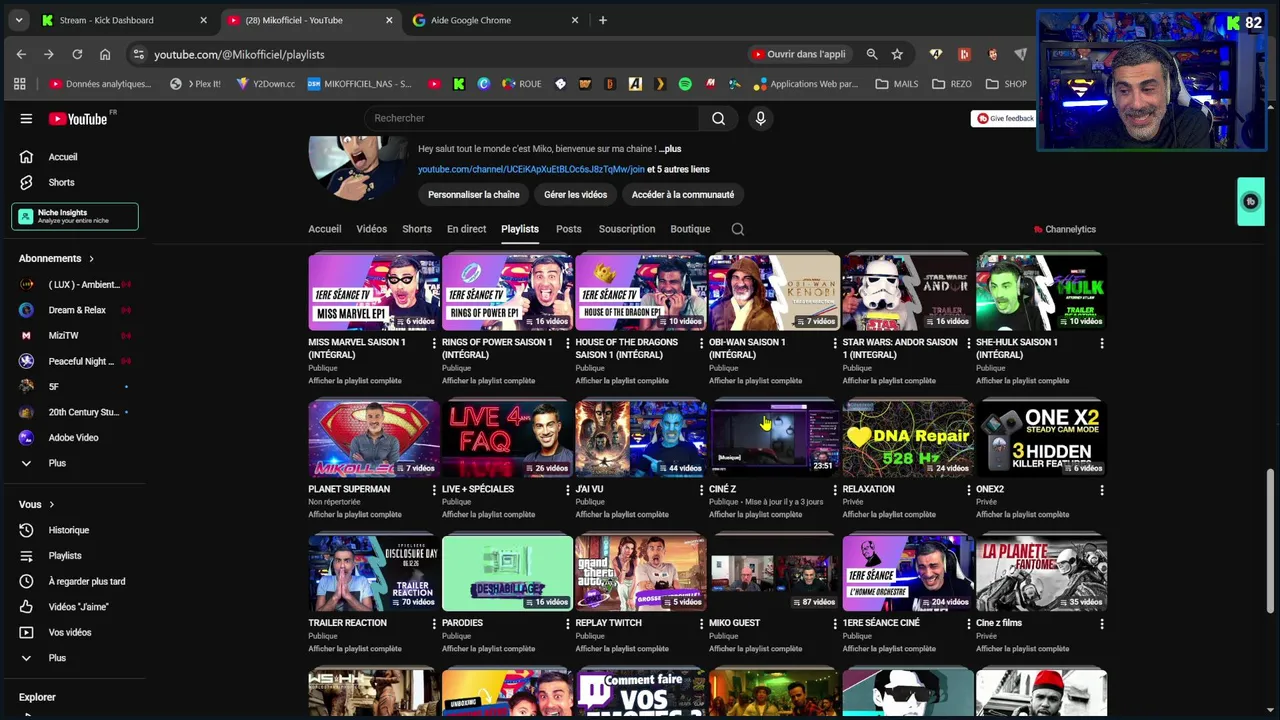The height and width of the screenshot is (720, 1280).
Task: Click Personnaliser la chaîne button
Action: [x=473, y=195]
